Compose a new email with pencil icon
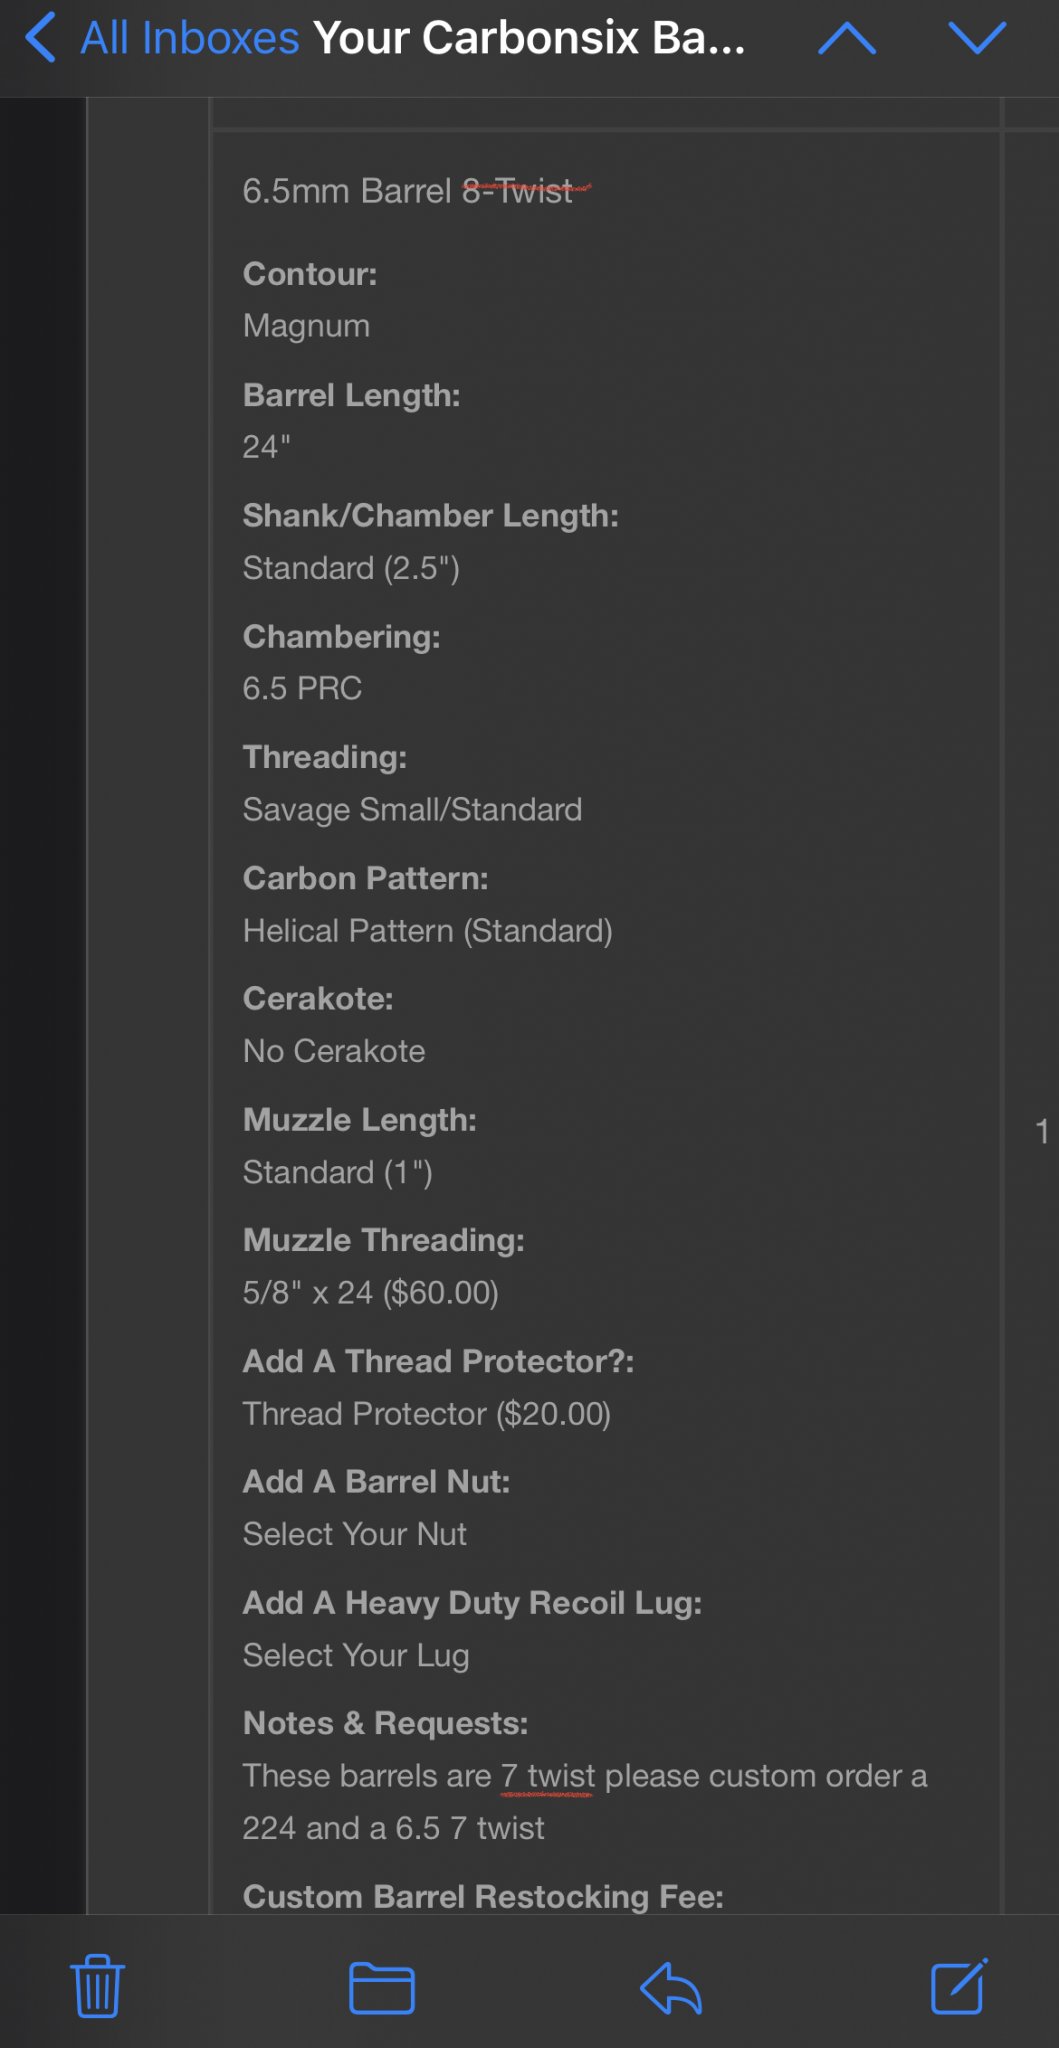 pos(959,1986)
